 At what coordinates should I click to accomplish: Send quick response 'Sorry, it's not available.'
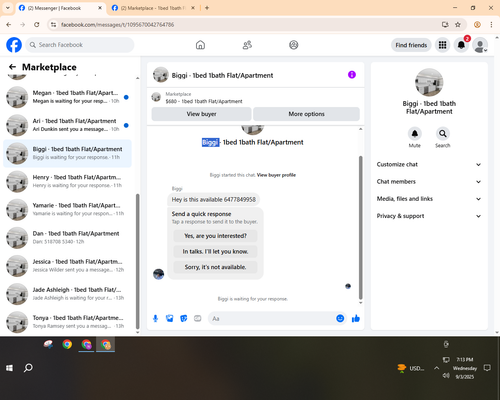[x=215, y=267]
